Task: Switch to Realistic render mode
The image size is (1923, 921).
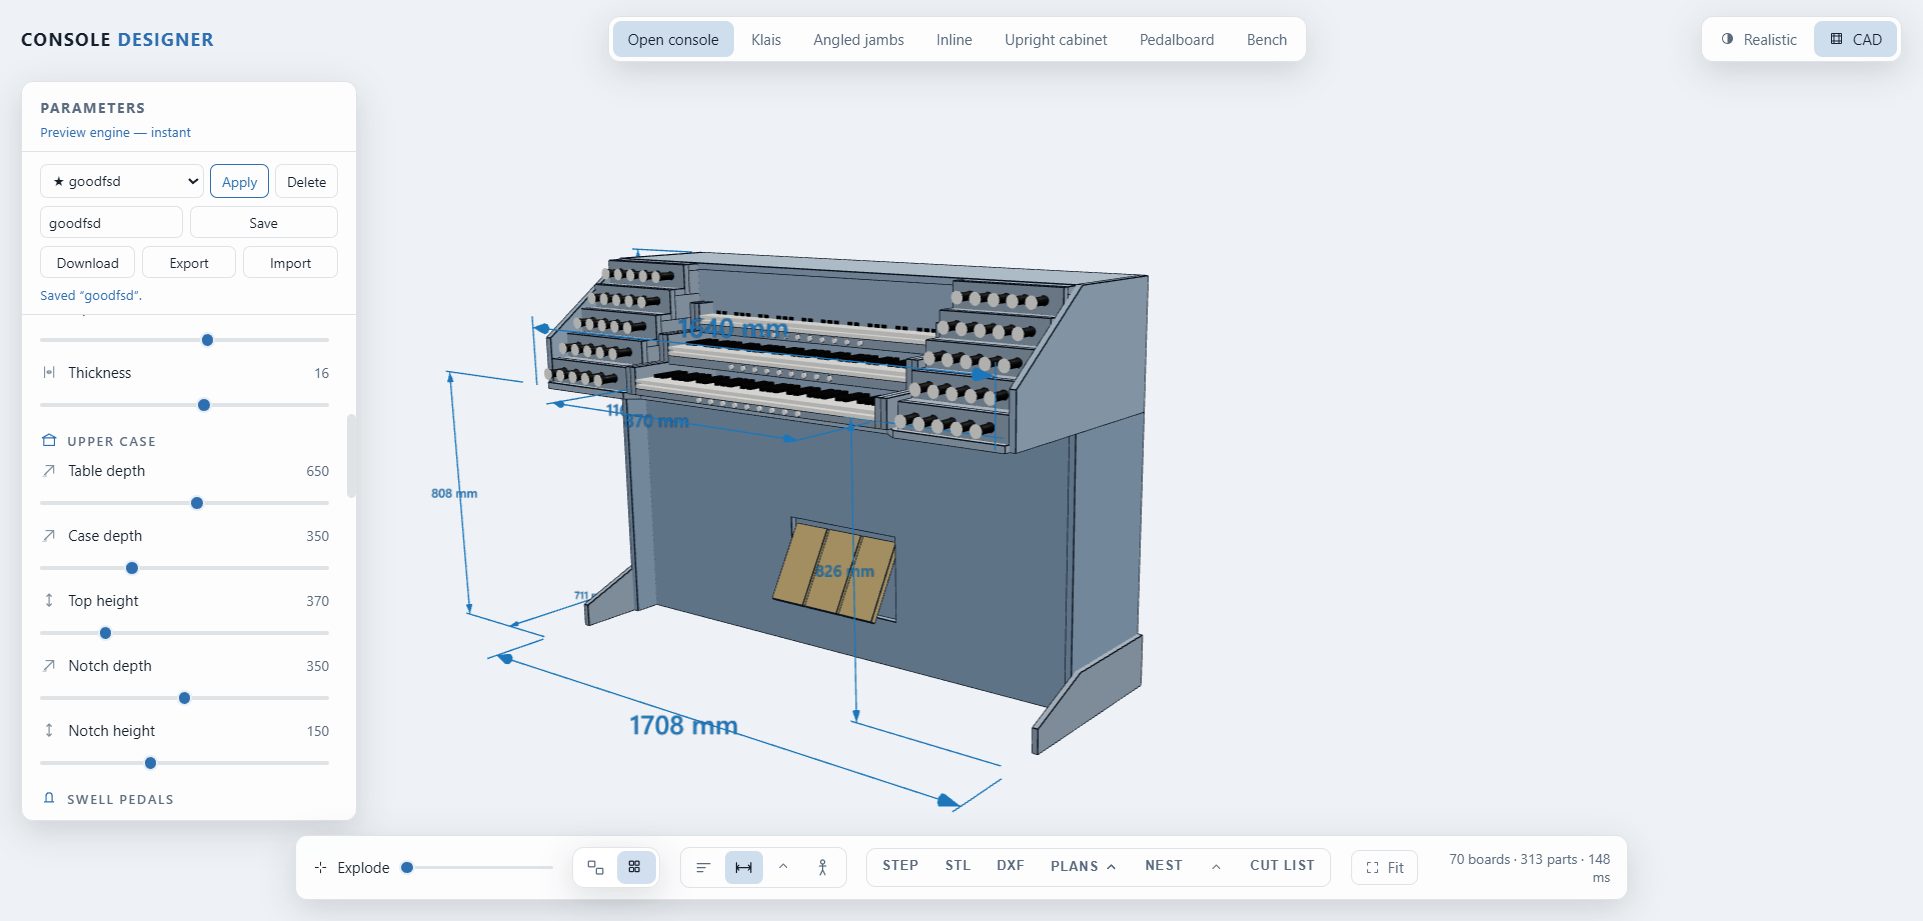Action: (x=1759, y=40)
